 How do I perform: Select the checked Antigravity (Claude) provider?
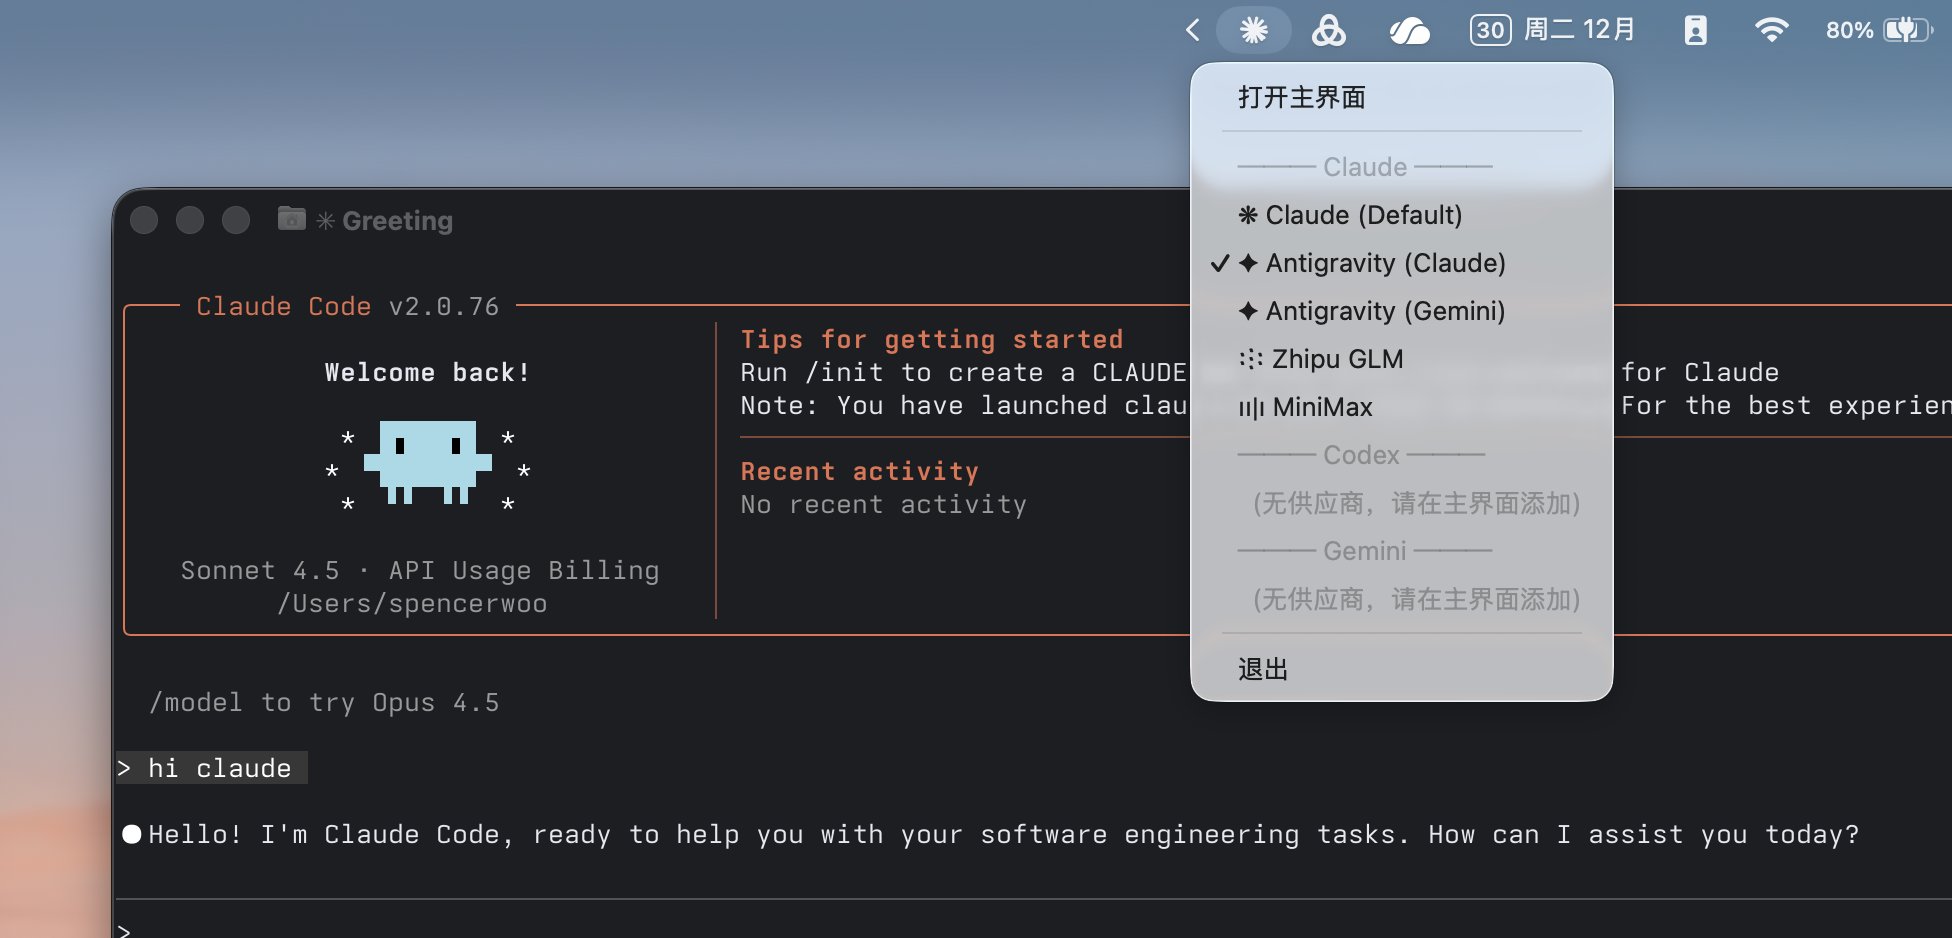pos(1385,263)
